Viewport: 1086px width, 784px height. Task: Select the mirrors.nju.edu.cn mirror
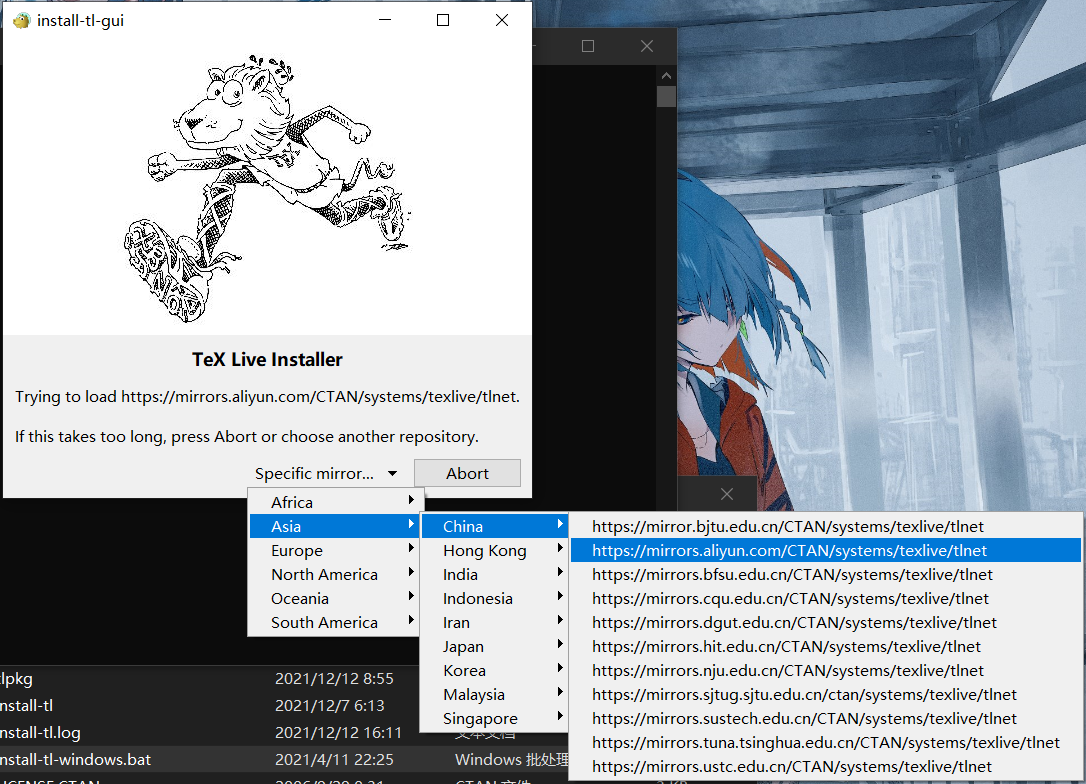(x=826, y=671)
